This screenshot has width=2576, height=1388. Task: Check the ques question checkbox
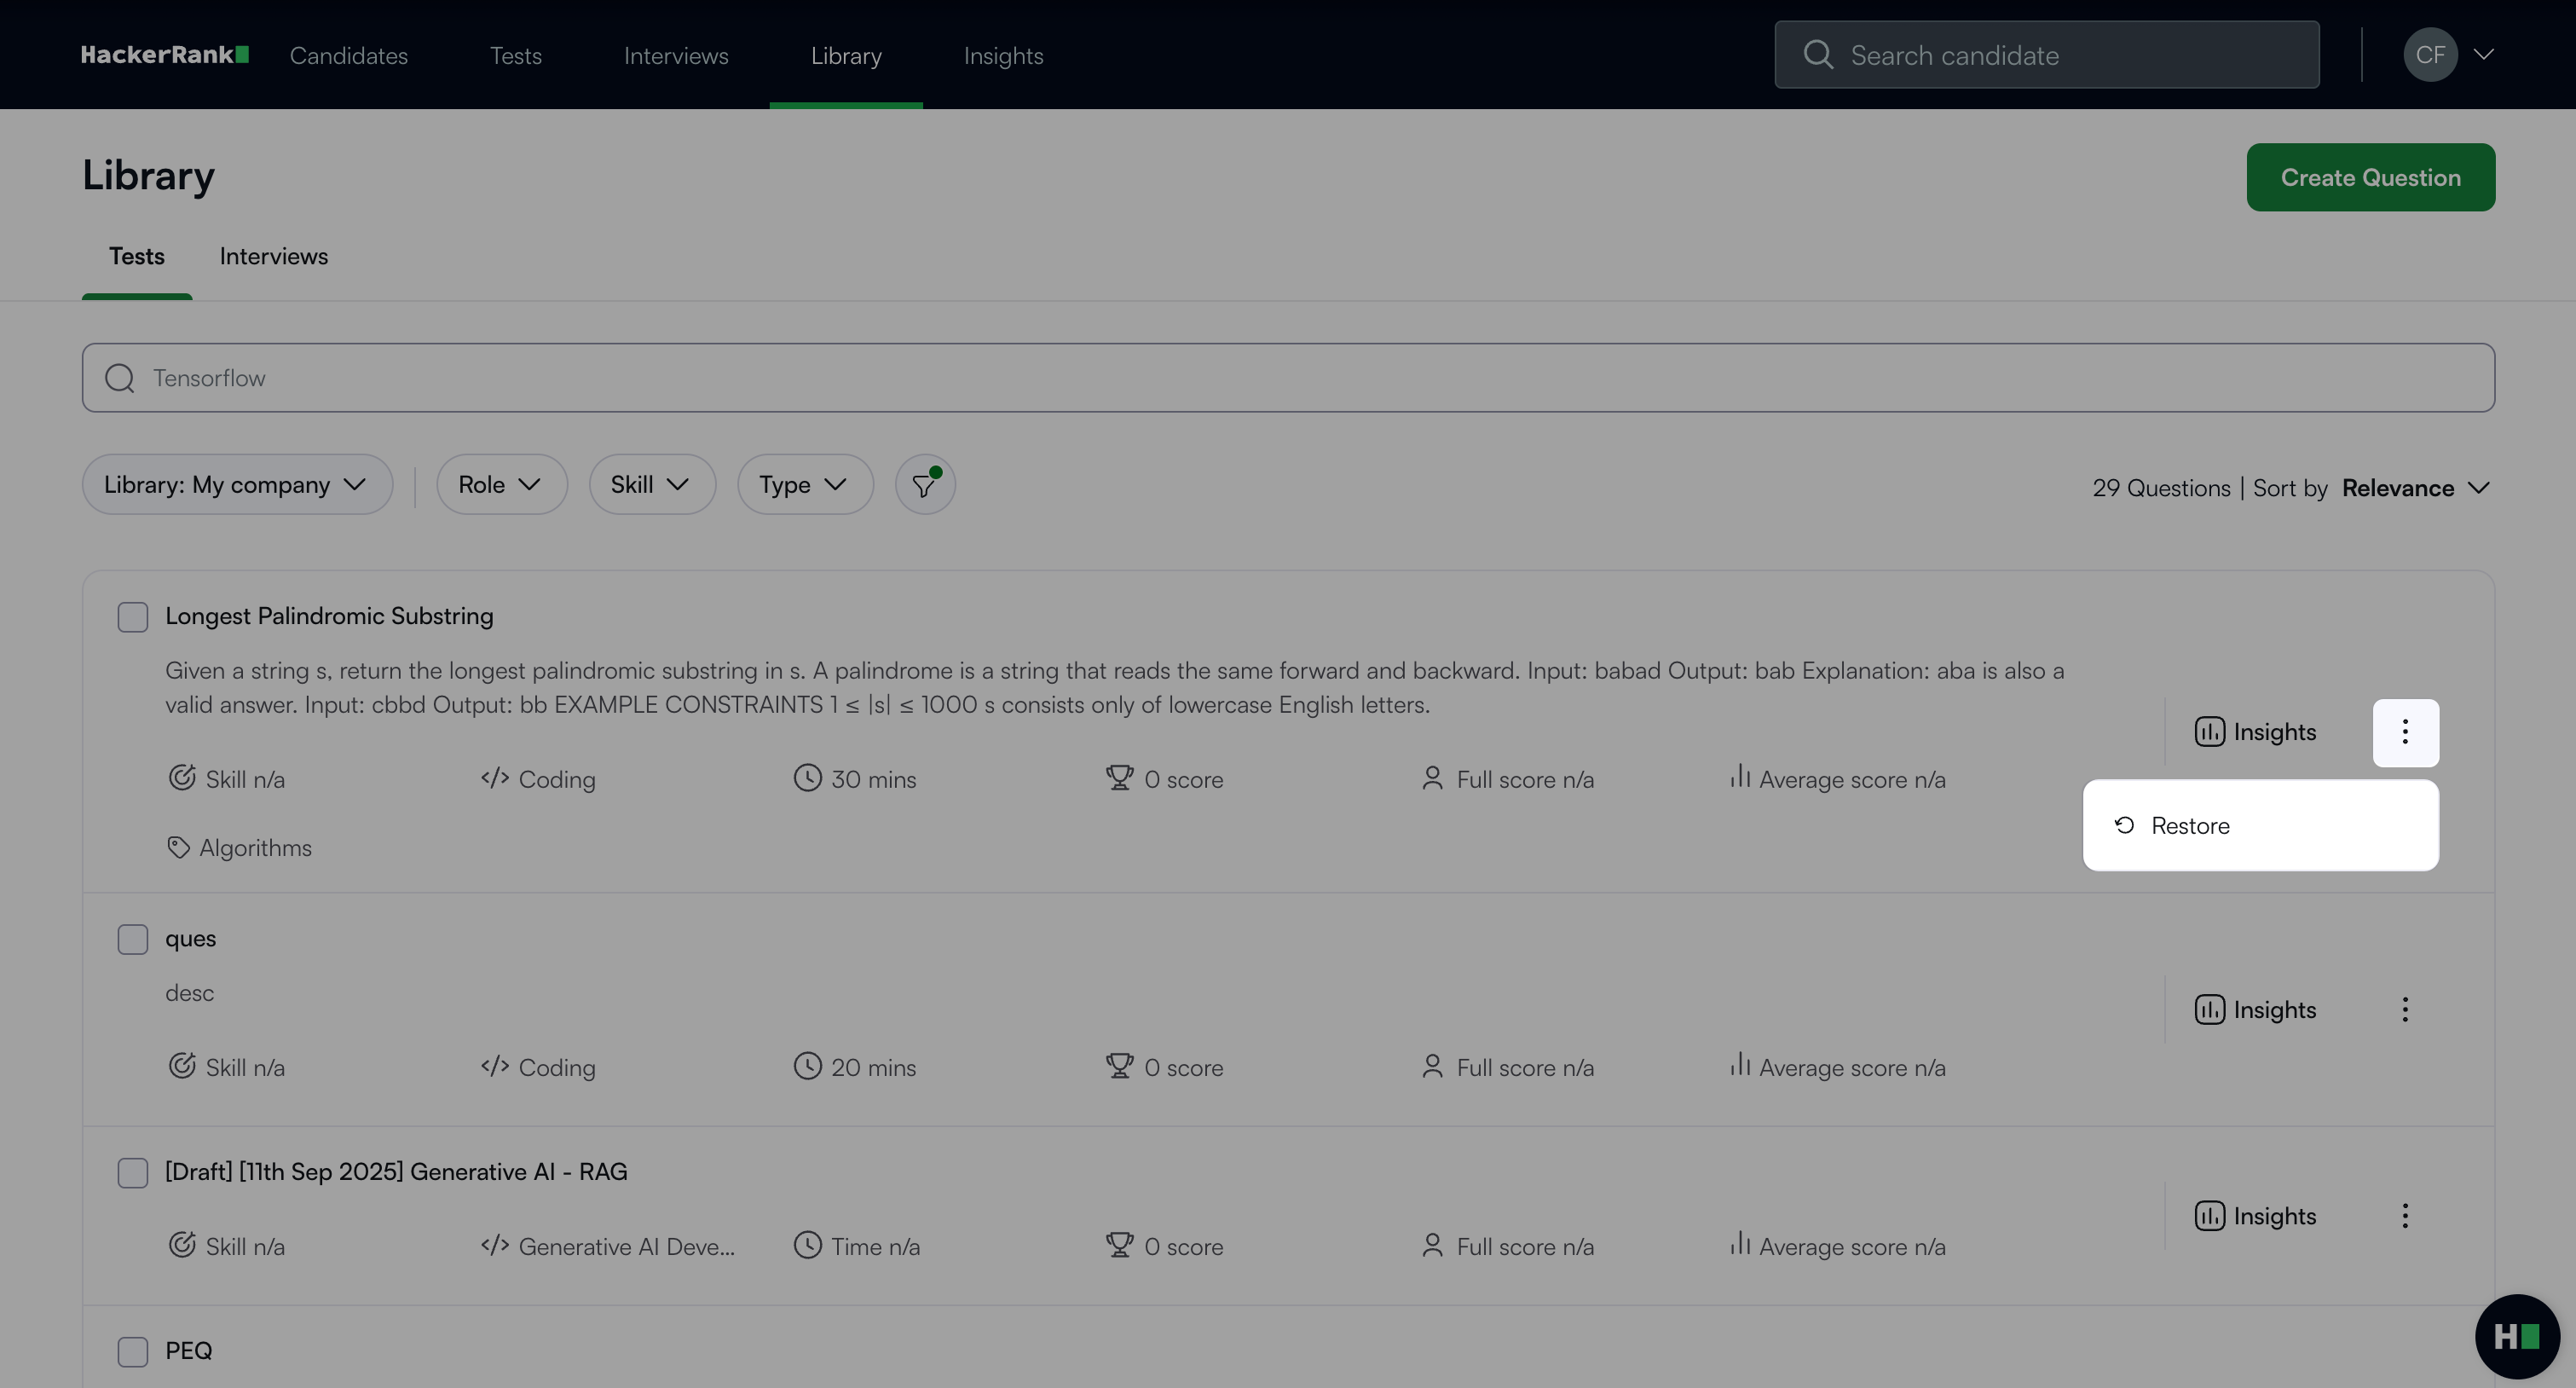coord(133,939)
